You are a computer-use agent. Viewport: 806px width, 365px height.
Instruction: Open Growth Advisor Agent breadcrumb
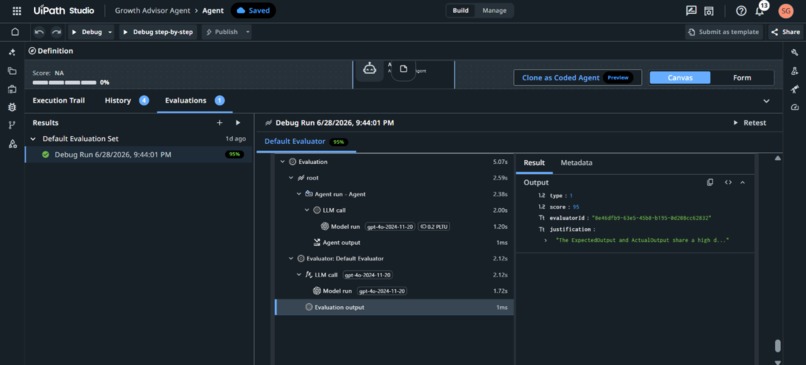(152, 11)
